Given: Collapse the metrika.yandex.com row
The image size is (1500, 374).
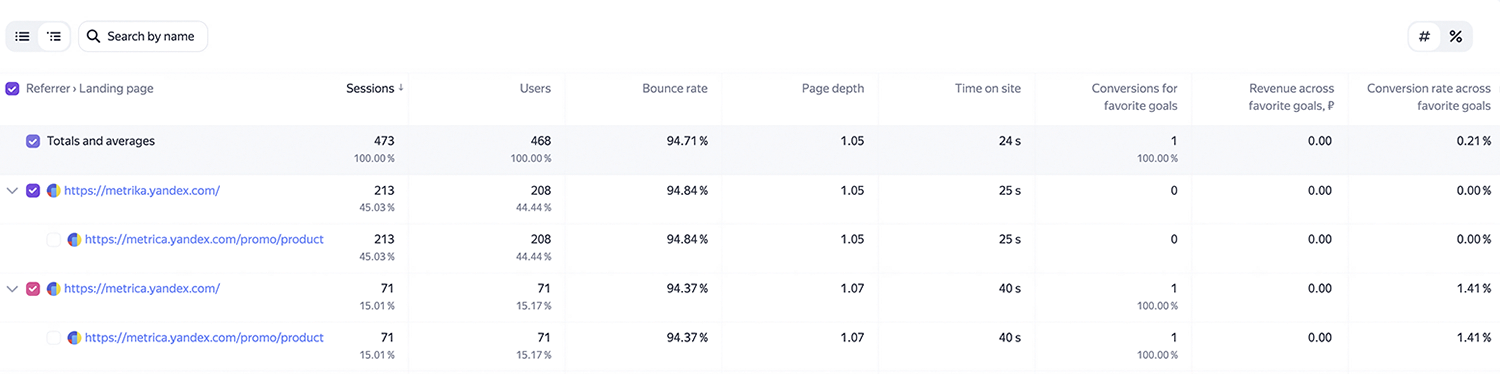Looking at the screenshot, I should pyautogui.click(x=12, y=190).
